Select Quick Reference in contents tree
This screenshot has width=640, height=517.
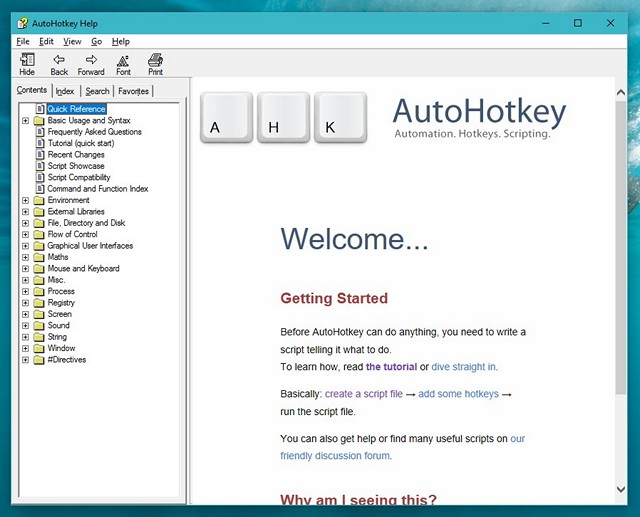(76, 109)
